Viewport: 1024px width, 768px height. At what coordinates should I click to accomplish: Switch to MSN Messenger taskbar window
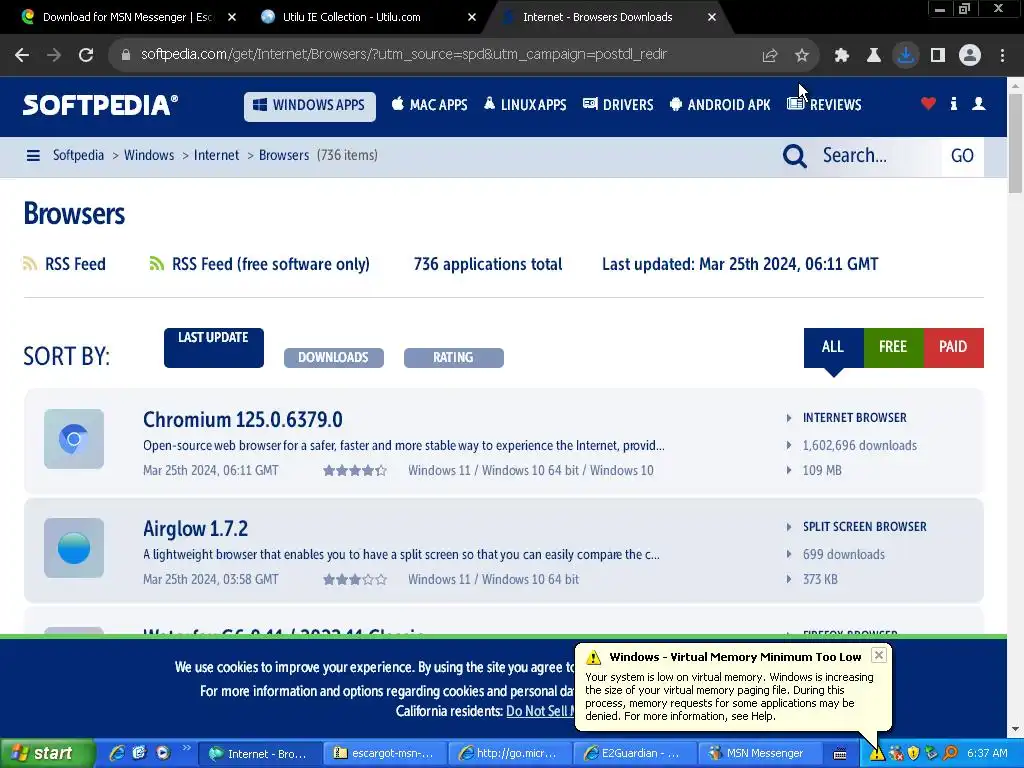click(760, 754)
